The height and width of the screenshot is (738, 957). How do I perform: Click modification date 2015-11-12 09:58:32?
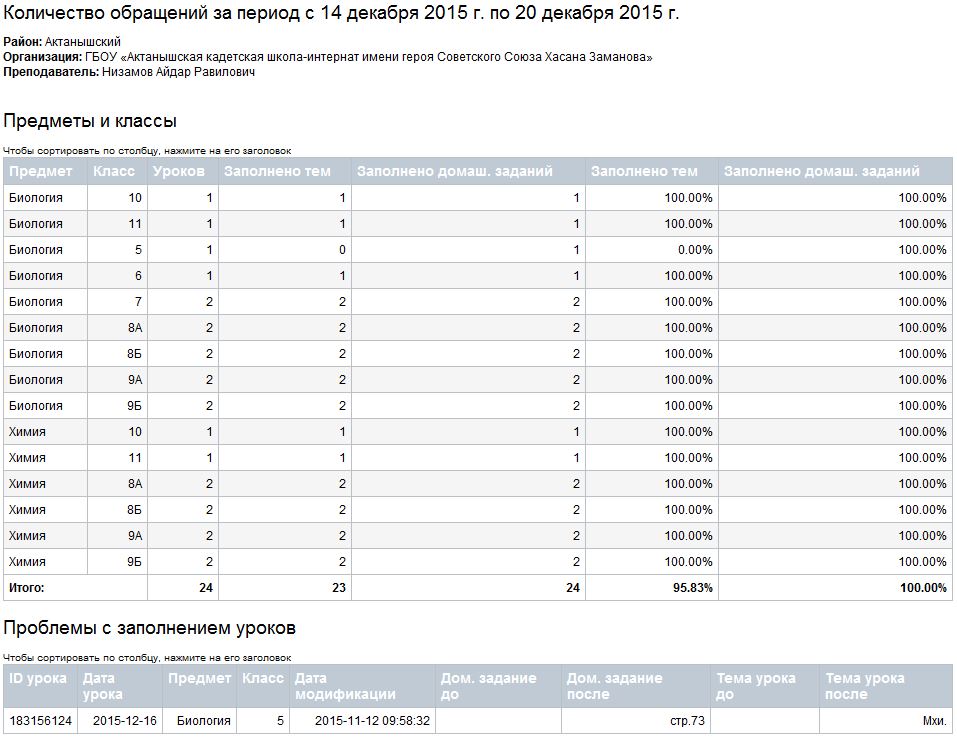coord(372,721)
